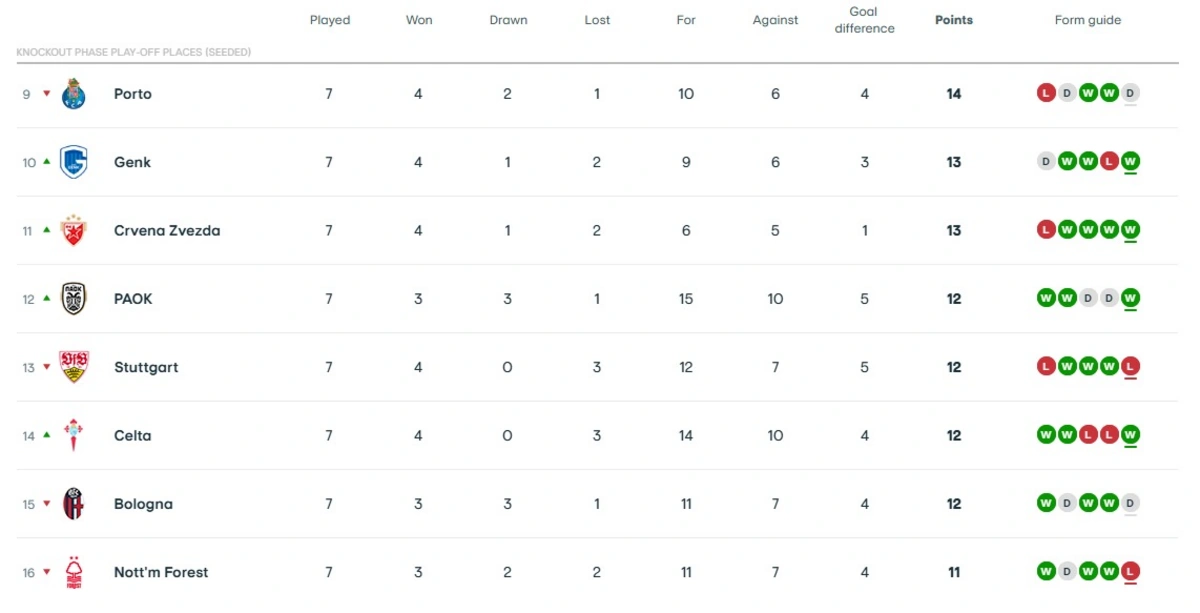Click Bologna's most recent draw badge
Viewport: 1200px width, 613px height.
[x=1130, y=504]
